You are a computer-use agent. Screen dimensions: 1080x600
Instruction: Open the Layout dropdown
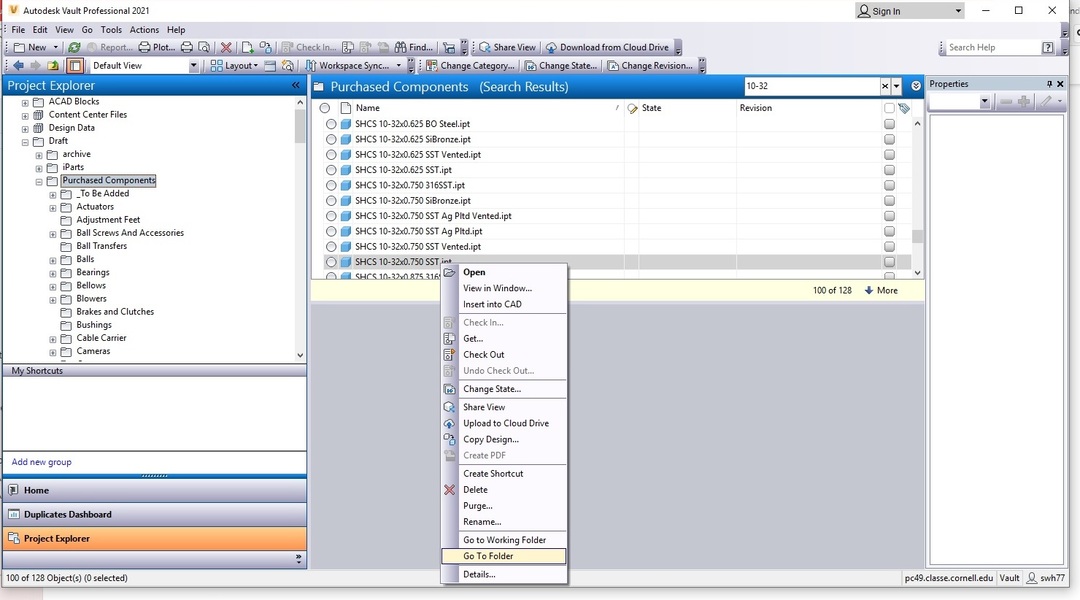click(234, 65)
